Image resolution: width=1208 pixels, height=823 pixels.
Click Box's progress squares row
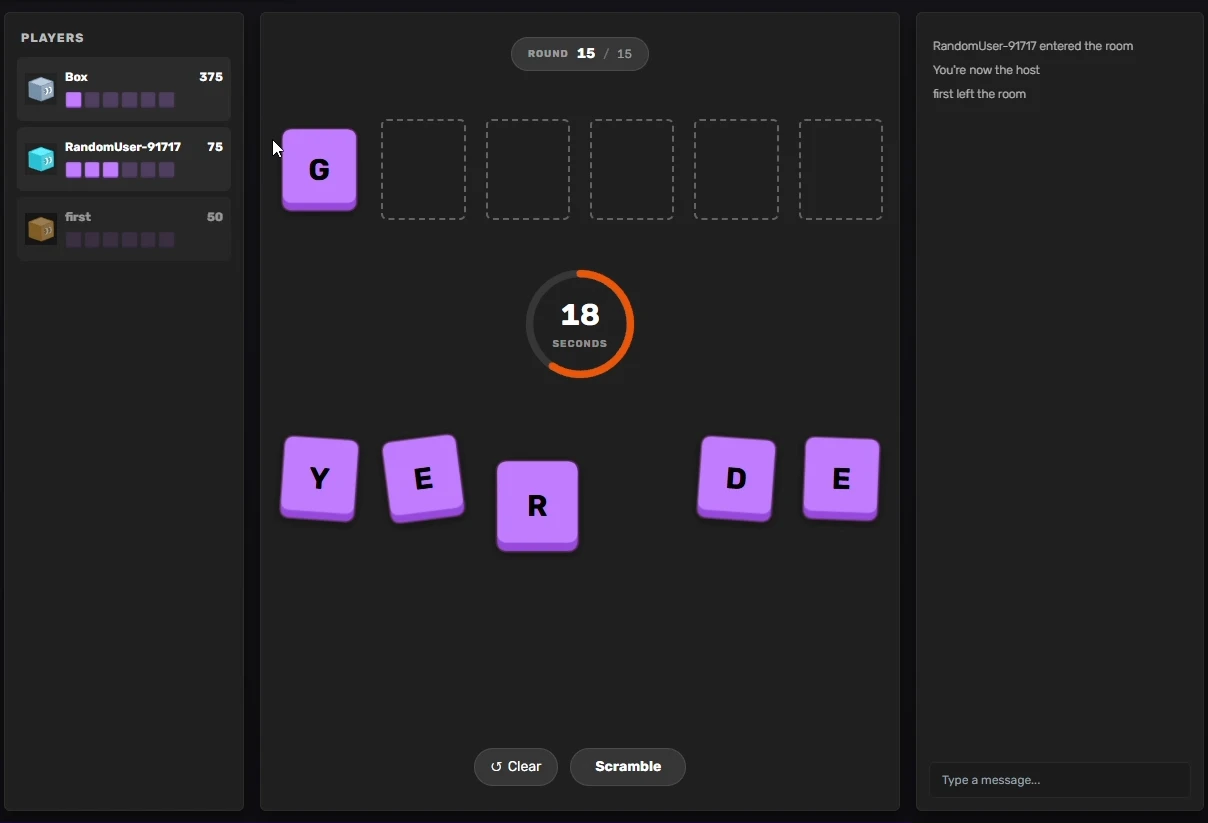[x=120, y=100]
